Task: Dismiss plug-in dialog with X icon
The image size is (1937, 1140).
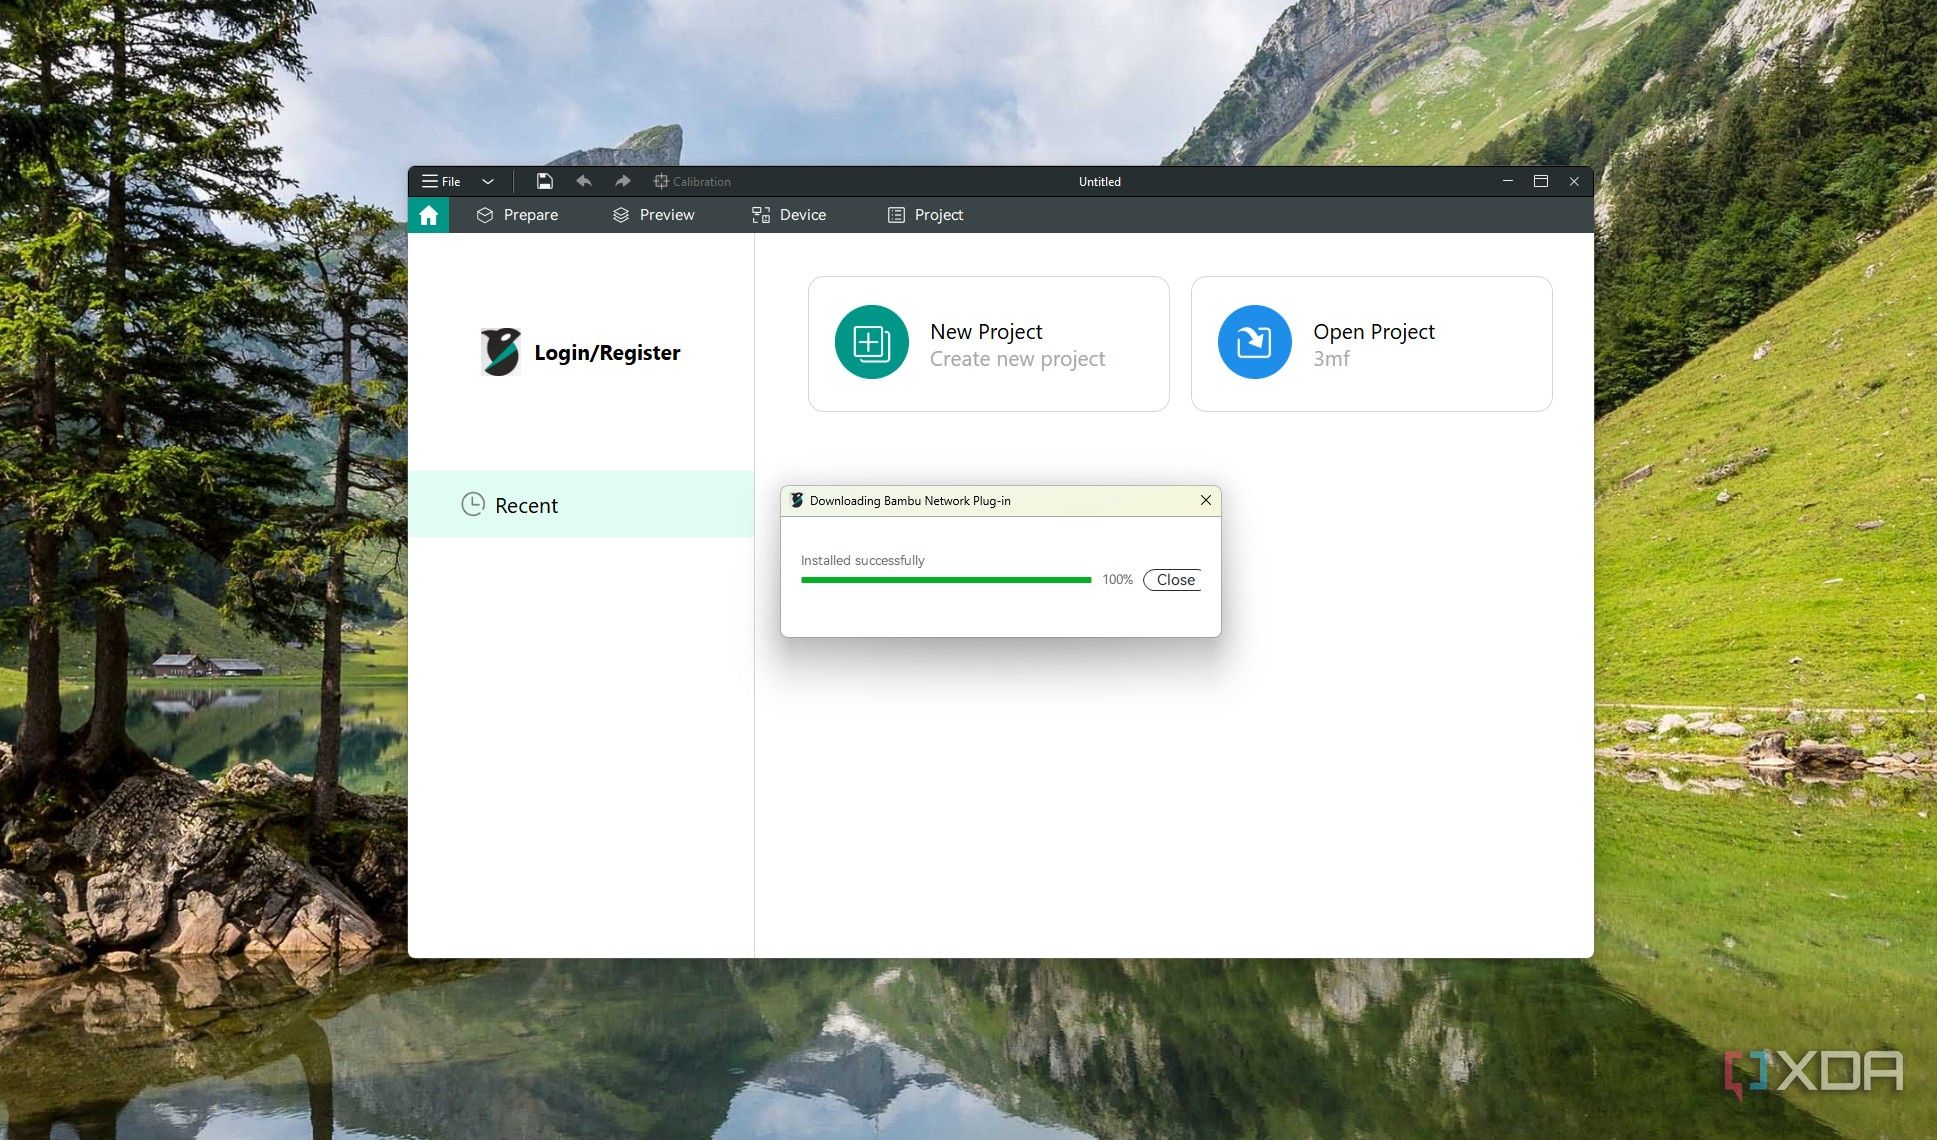Action: click(1206, 500)
